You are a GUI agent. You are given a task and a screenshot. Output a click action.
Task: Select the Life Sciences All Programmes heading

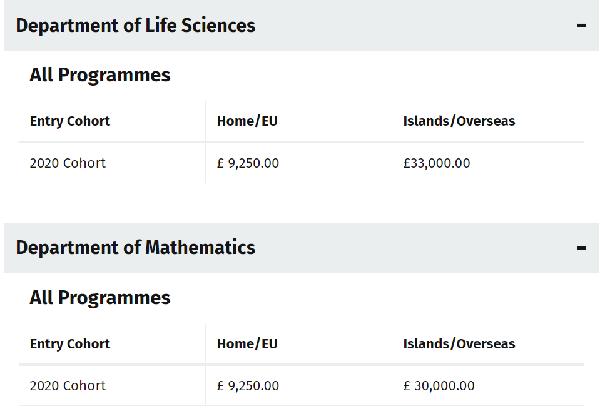pos(100,75)
